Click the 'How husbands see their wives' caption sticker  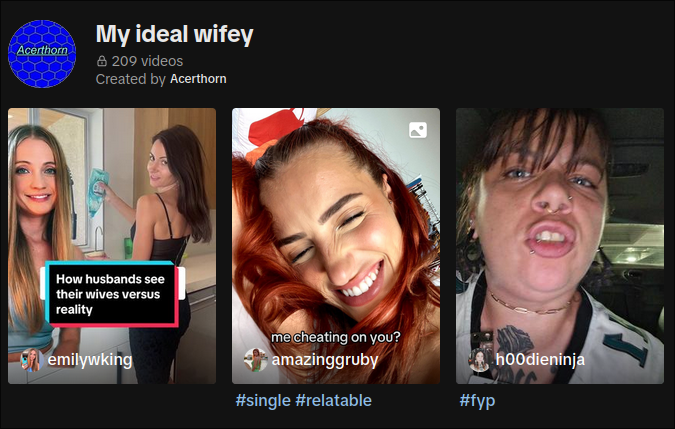click(112, 294)
